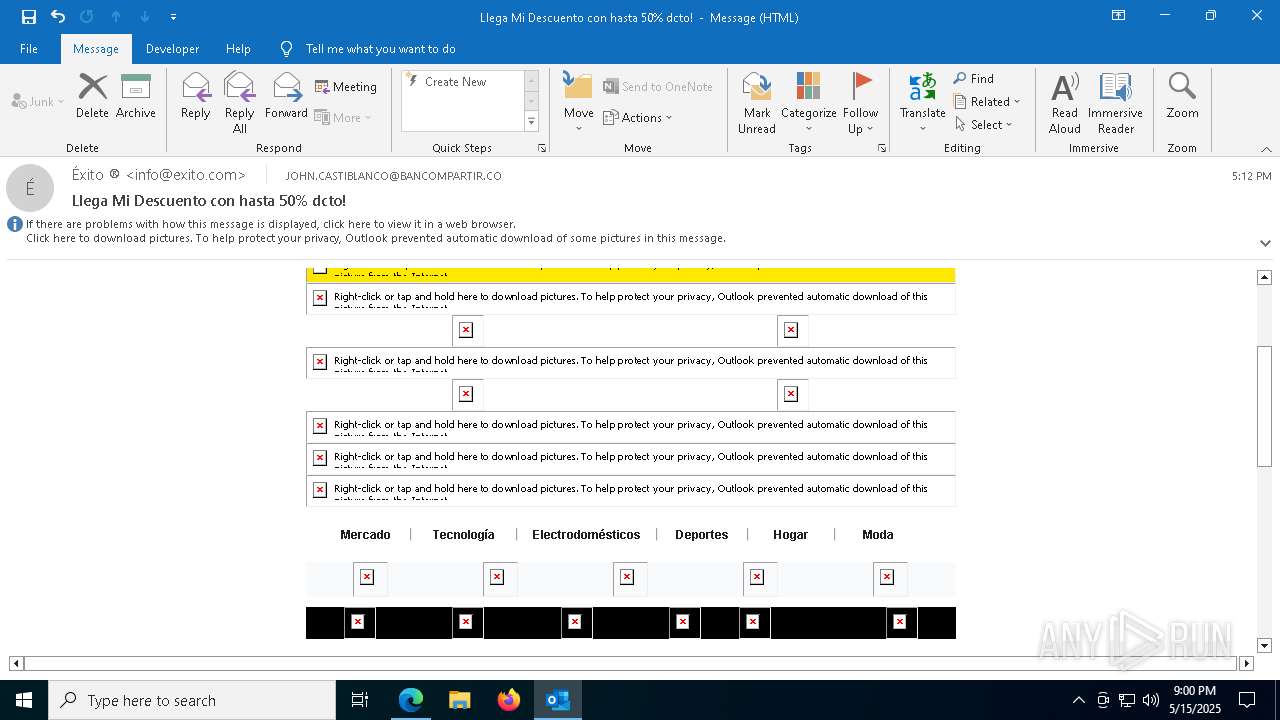Expand the Related dropdown
The width and height of the screenshot is (1280, 720).
(x=987, y=102)
